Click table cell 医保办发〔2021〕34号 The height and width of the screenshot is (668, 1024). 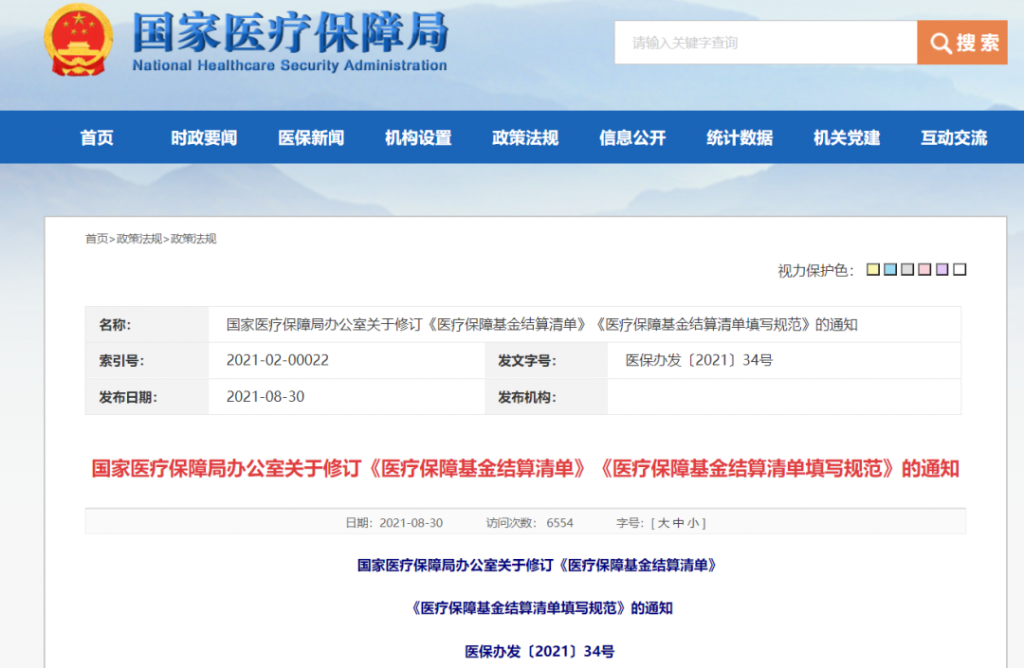tap(699, 360)
